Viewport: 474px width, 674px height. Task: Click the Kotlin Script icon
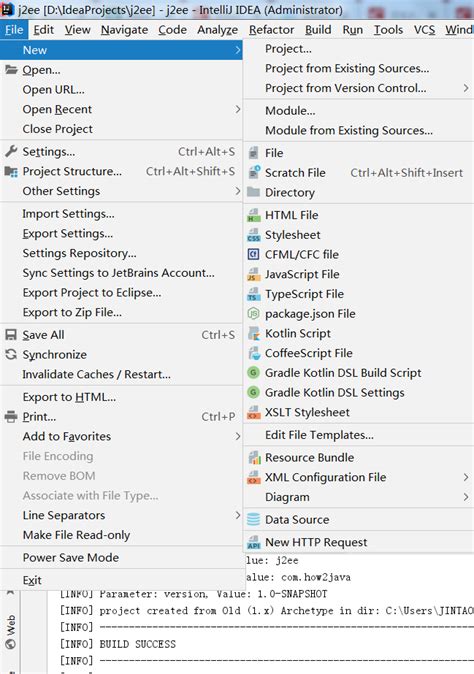pyautogui.click(x=254, y=334)
